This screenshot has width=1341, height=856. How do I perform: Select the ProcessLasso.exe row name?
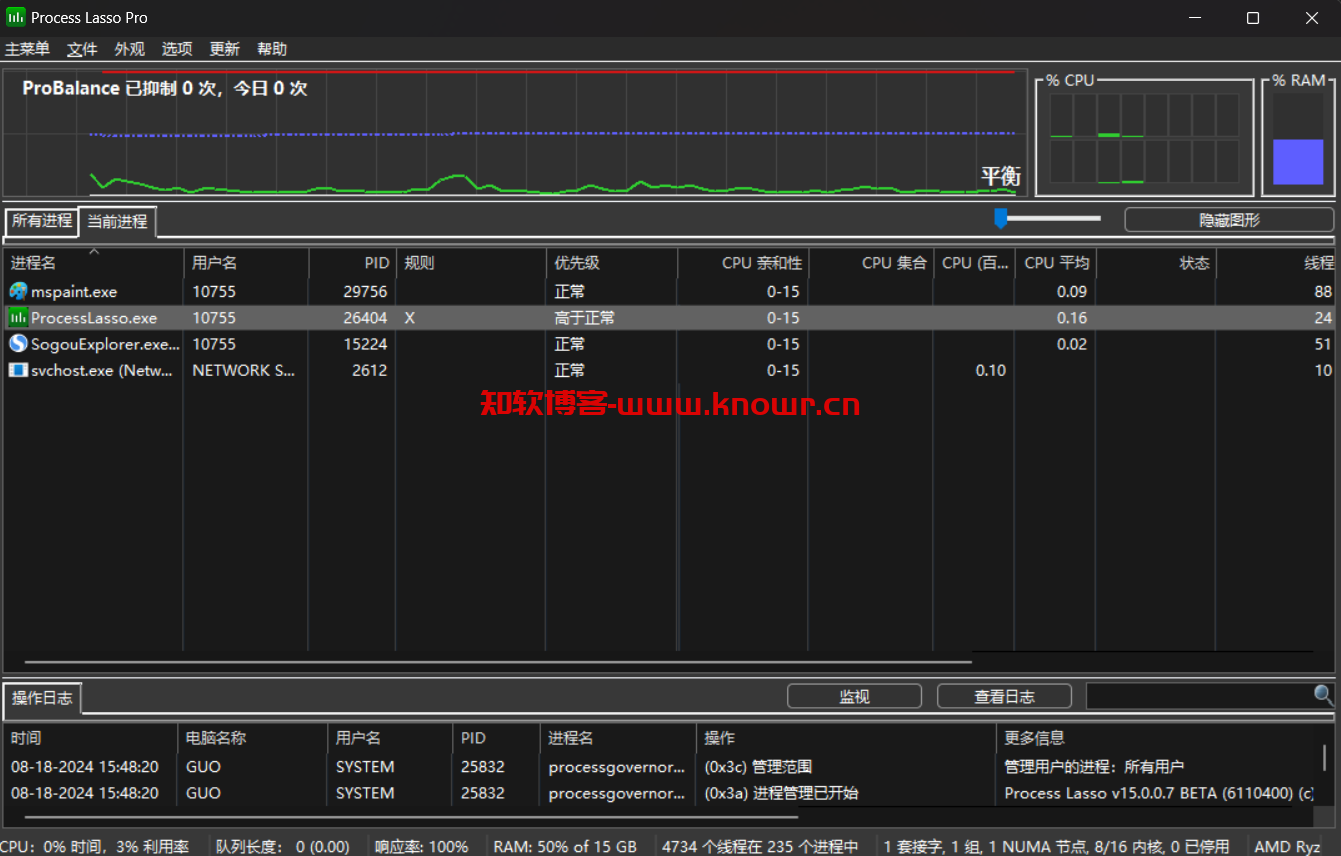[x=94, y=318]
